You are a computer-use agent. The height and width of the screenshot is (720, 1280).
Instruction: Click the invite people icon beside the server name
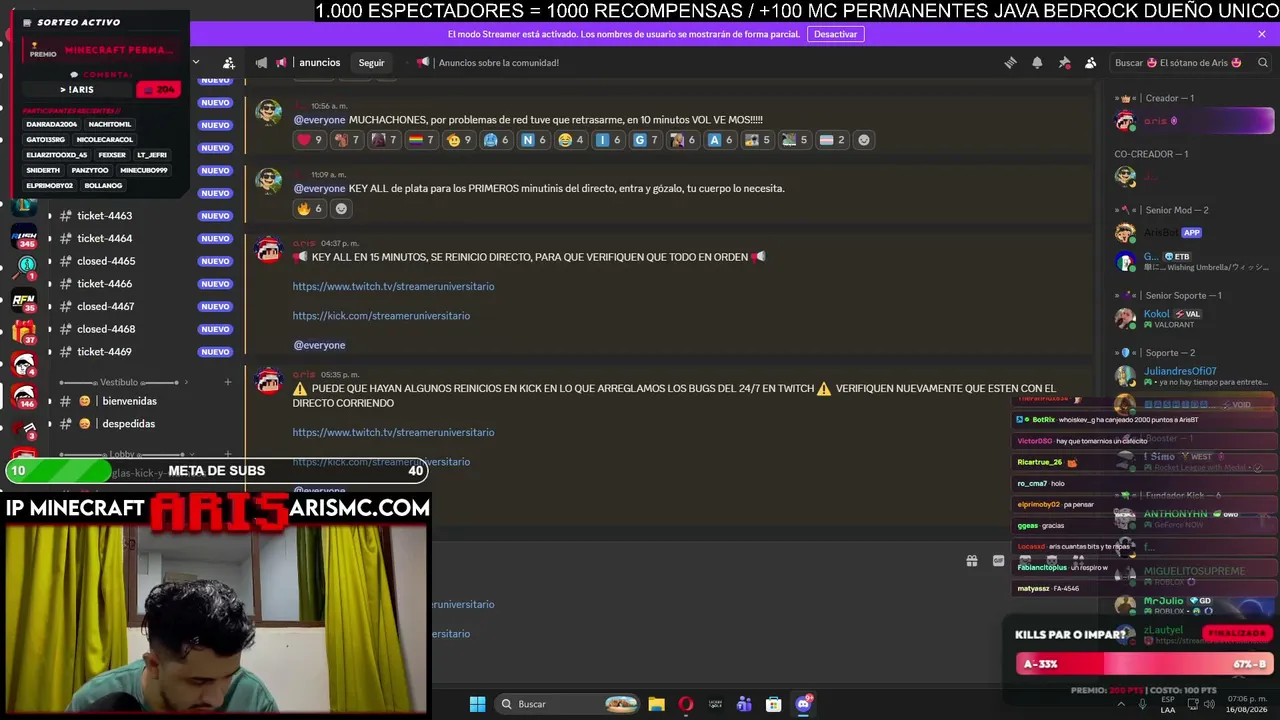[x=229, y=63]
